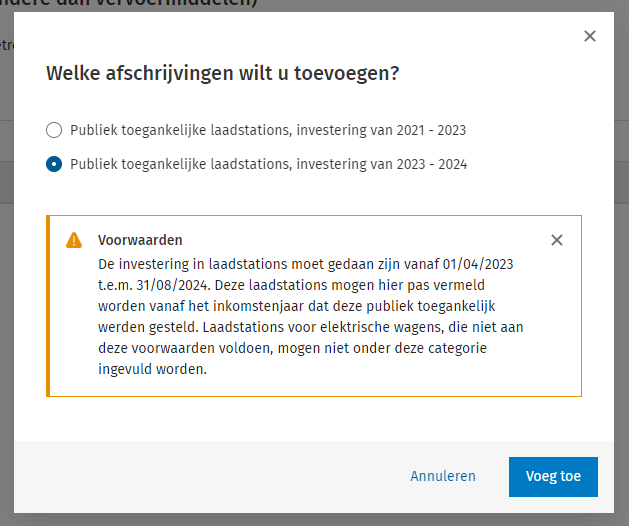The width and height of the screenshot is (629, 526).
Task: Cancel via the Annuleren link
Action: [443, 476]
